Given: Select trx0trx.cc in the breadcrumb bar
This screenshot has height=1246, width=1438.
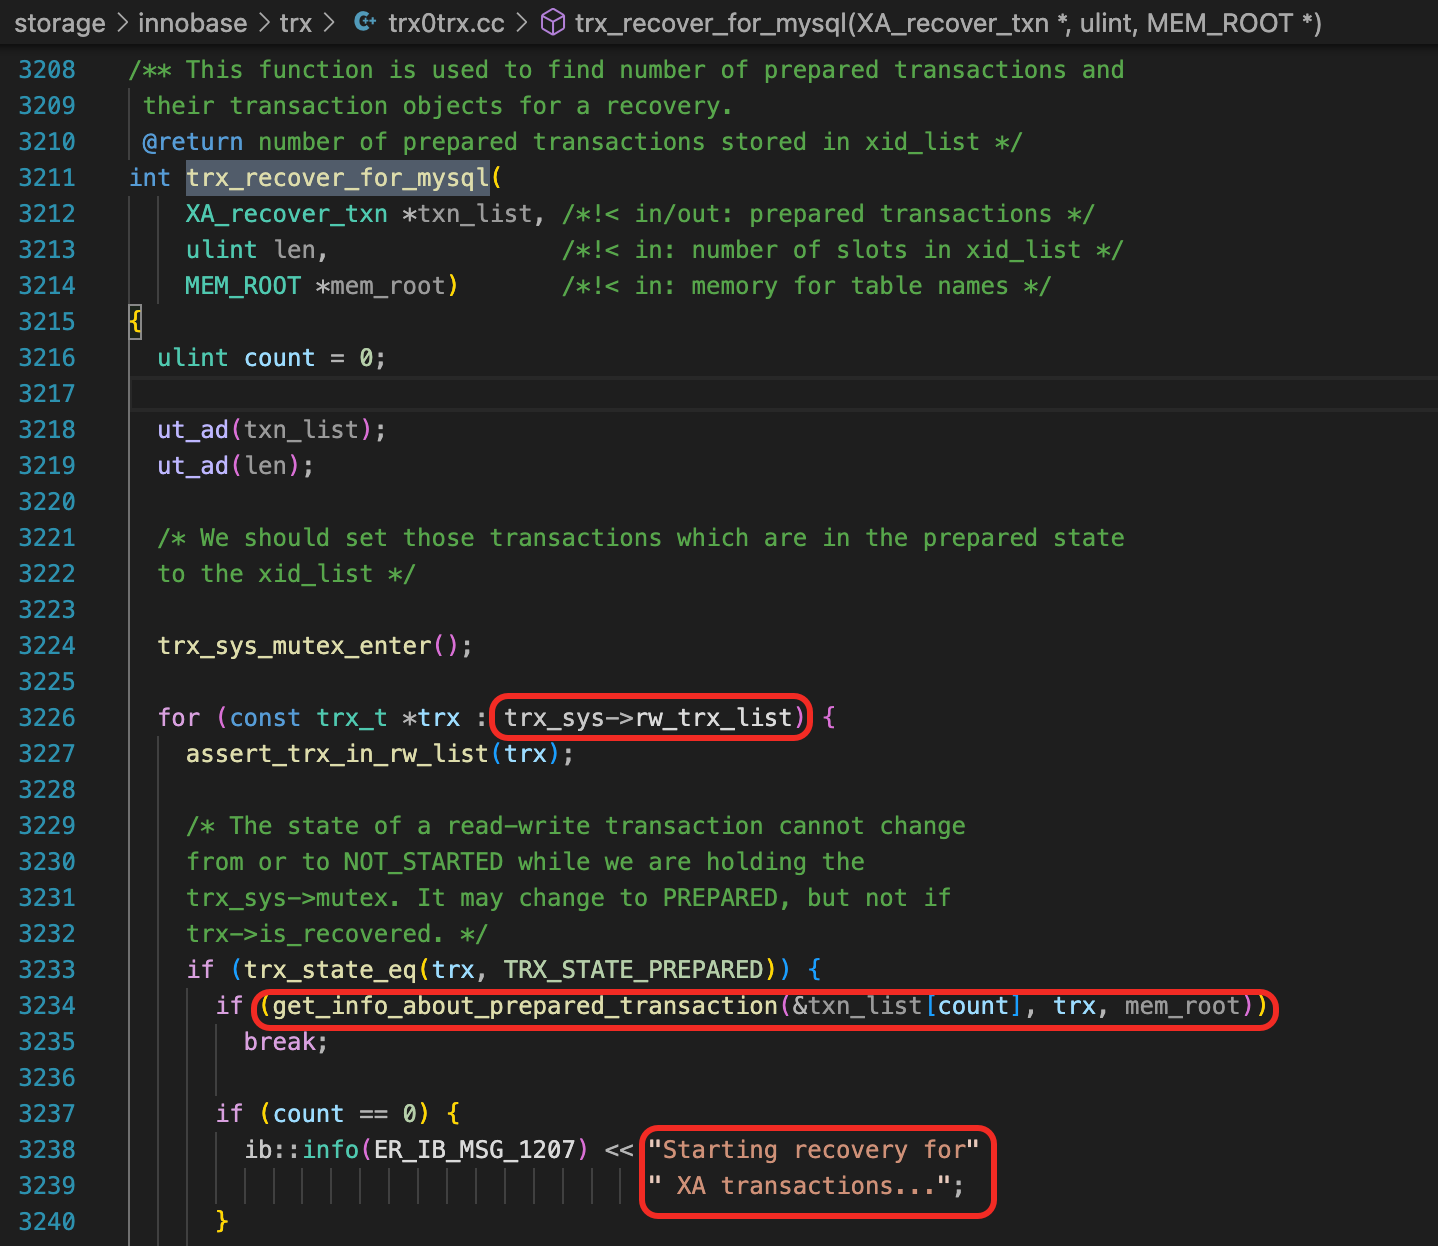Looking at the screenshot, I should [x=444, y=22].
